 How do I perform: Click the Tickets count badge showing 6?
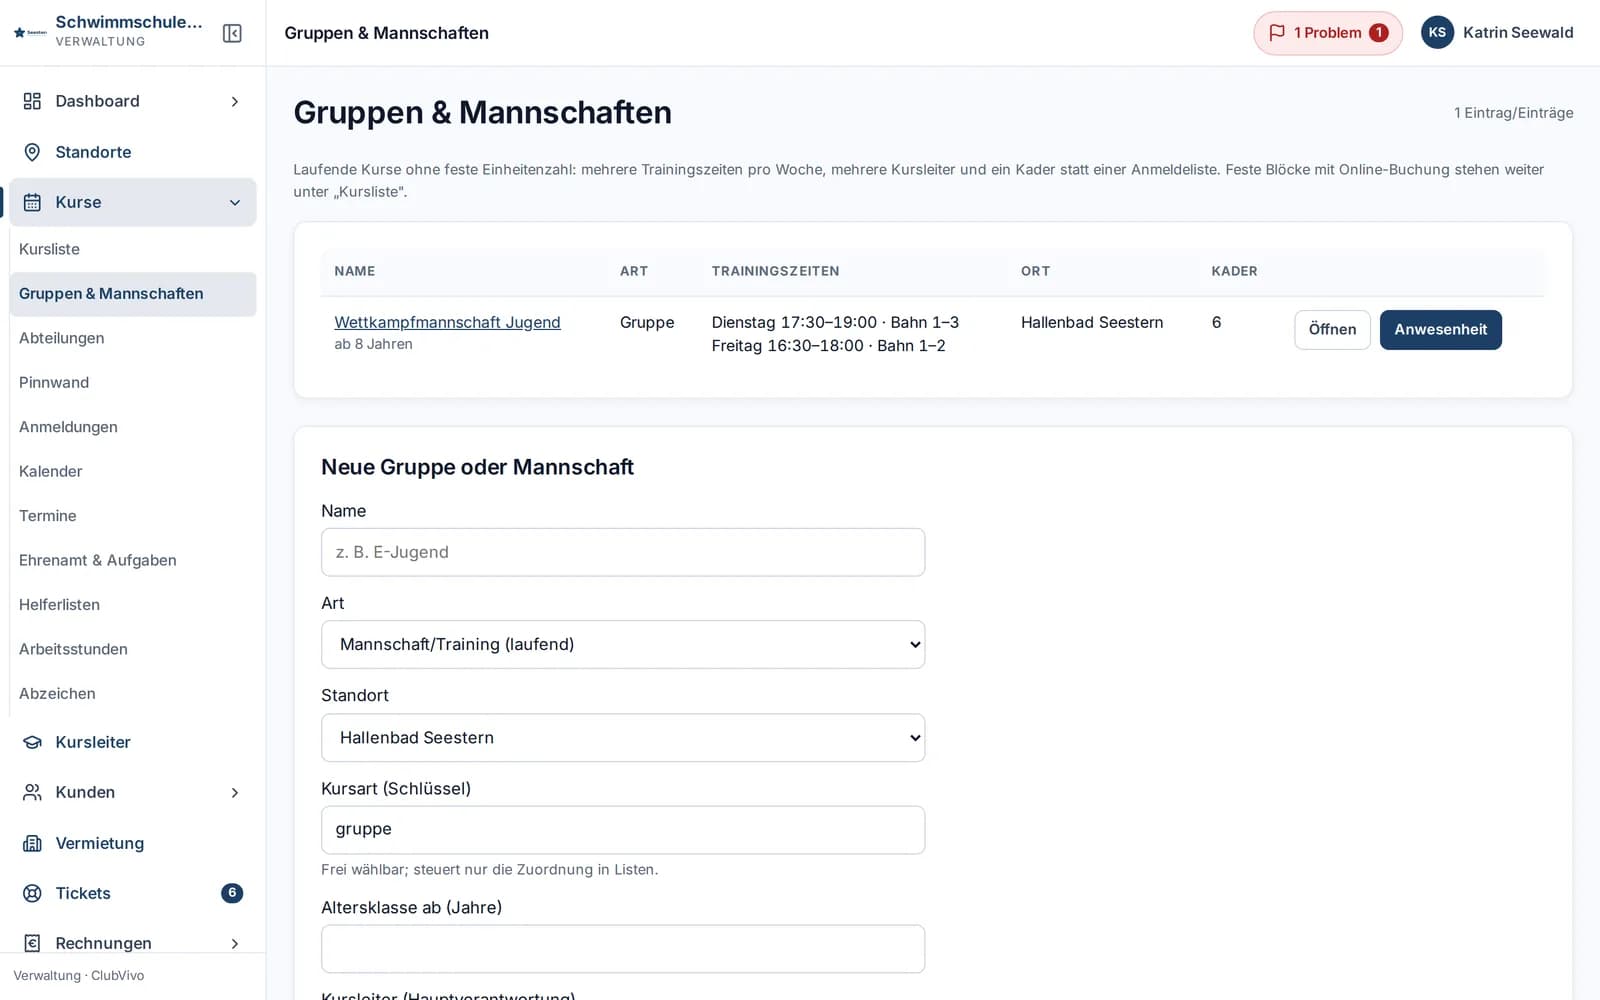pyautogui.click(x=232, y=893)
